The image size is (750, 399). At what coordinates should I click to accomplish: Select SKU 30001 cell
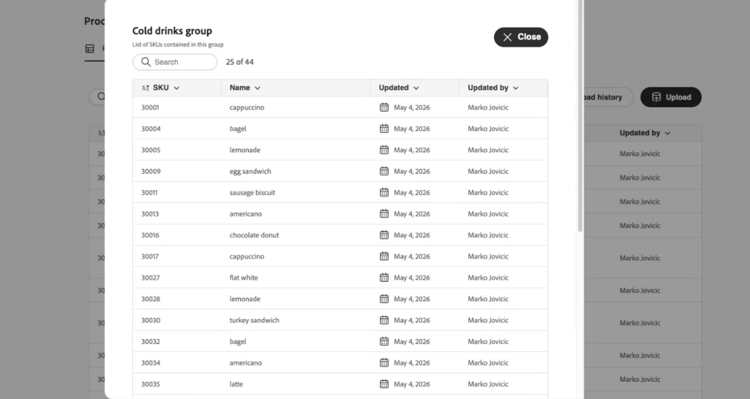[150, 108]
